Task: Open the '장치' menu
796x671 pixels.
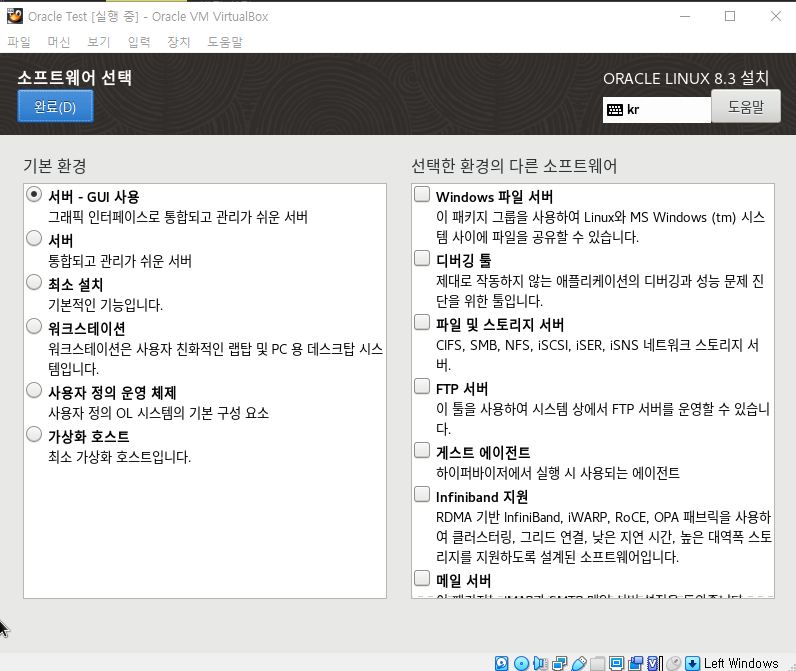Action: 179,42
